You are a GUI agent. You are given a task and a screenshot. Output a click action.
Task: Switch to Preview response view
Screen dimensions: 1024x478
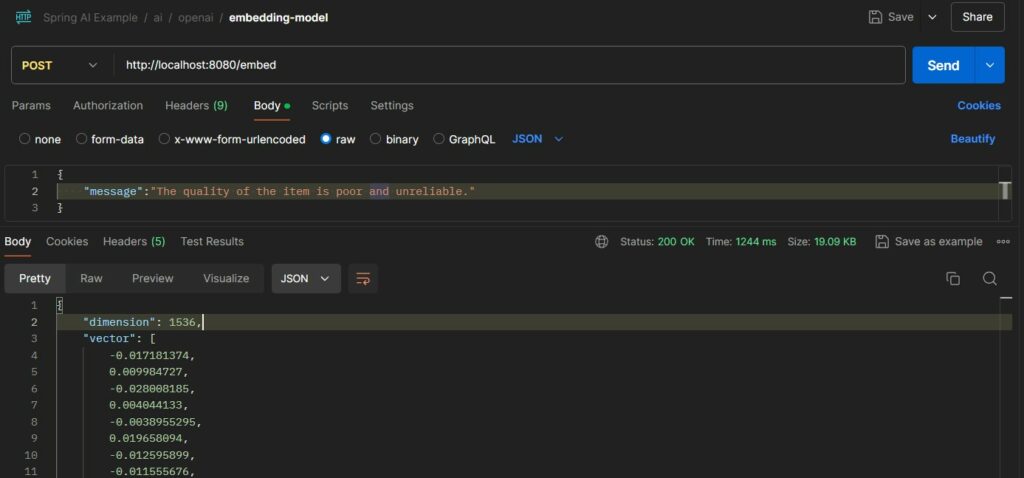pos(153,278)
